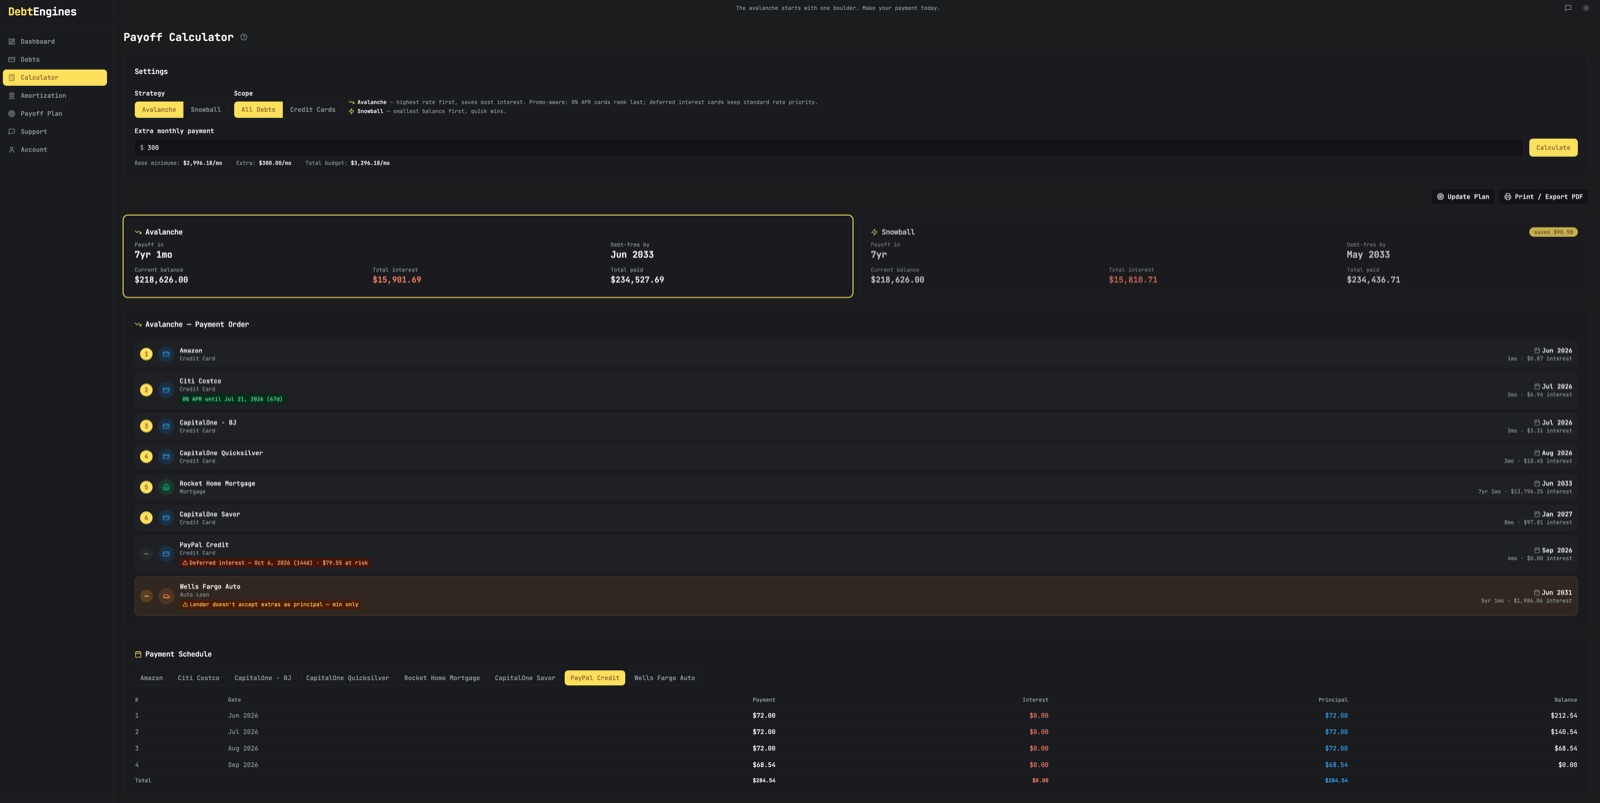Click the $140.54 balance cell
The image size is (1600, 803).
[1564, 732]
